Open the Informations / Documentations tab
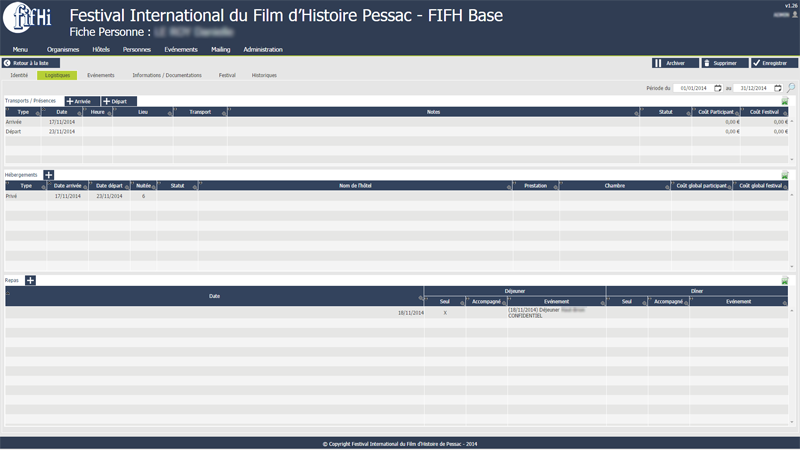Screen dimensions: 800x450 click(167, 75)
